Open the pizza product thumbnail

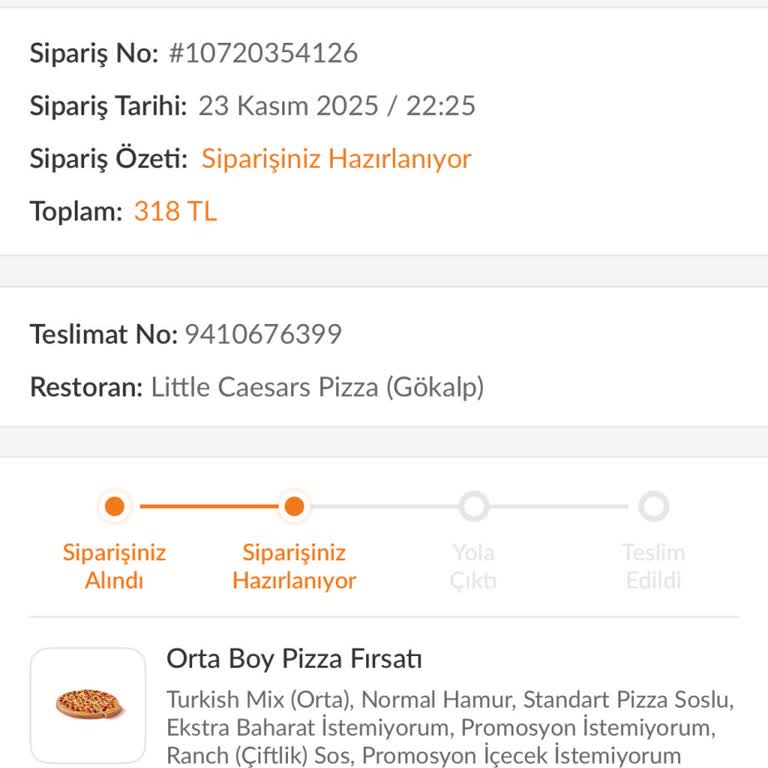click(88, 705)
